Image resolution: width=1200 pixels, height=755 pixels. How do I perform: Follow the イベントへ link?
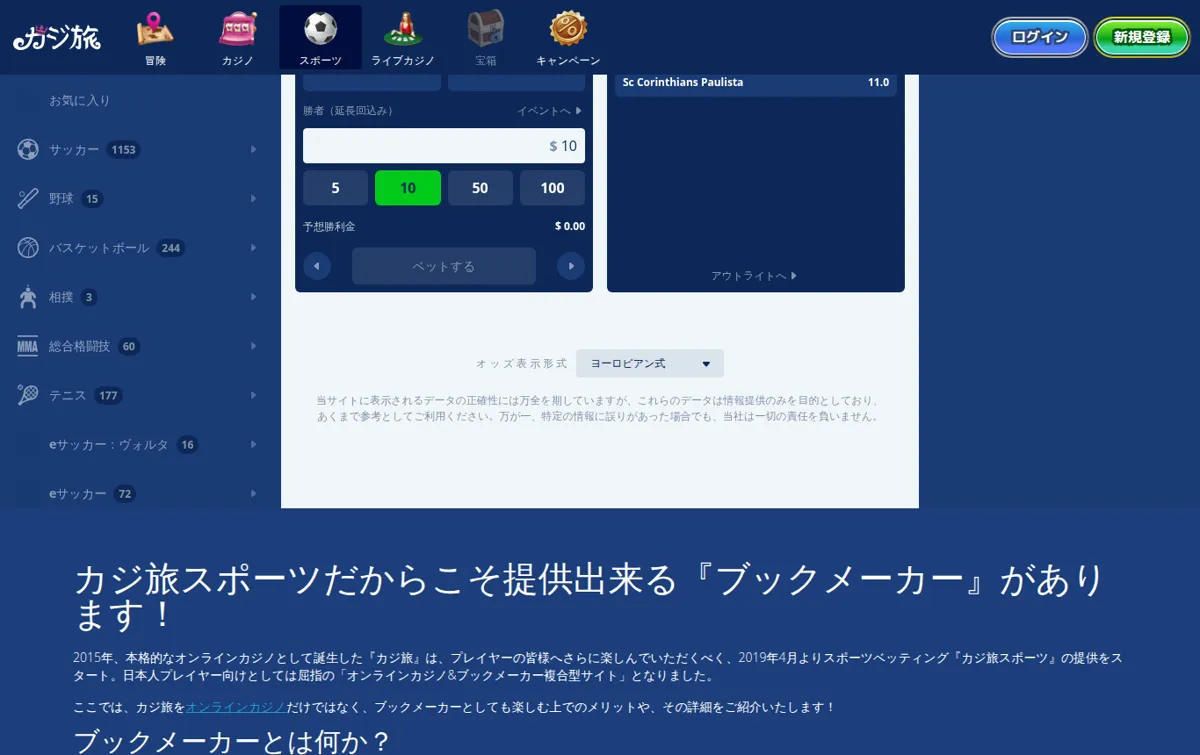tap(549, 111)
